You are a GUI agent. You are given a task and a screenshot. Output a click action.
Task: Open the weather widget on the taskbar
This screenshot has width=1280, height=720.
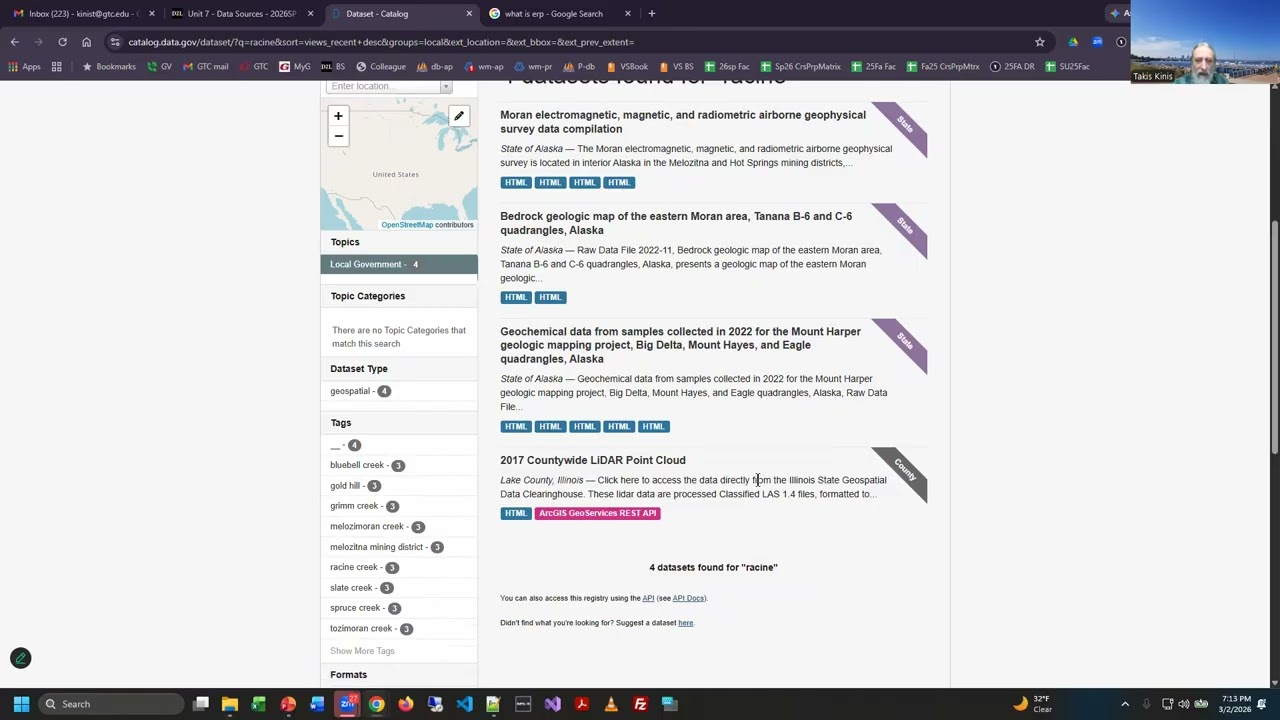tap(1033, 704)
